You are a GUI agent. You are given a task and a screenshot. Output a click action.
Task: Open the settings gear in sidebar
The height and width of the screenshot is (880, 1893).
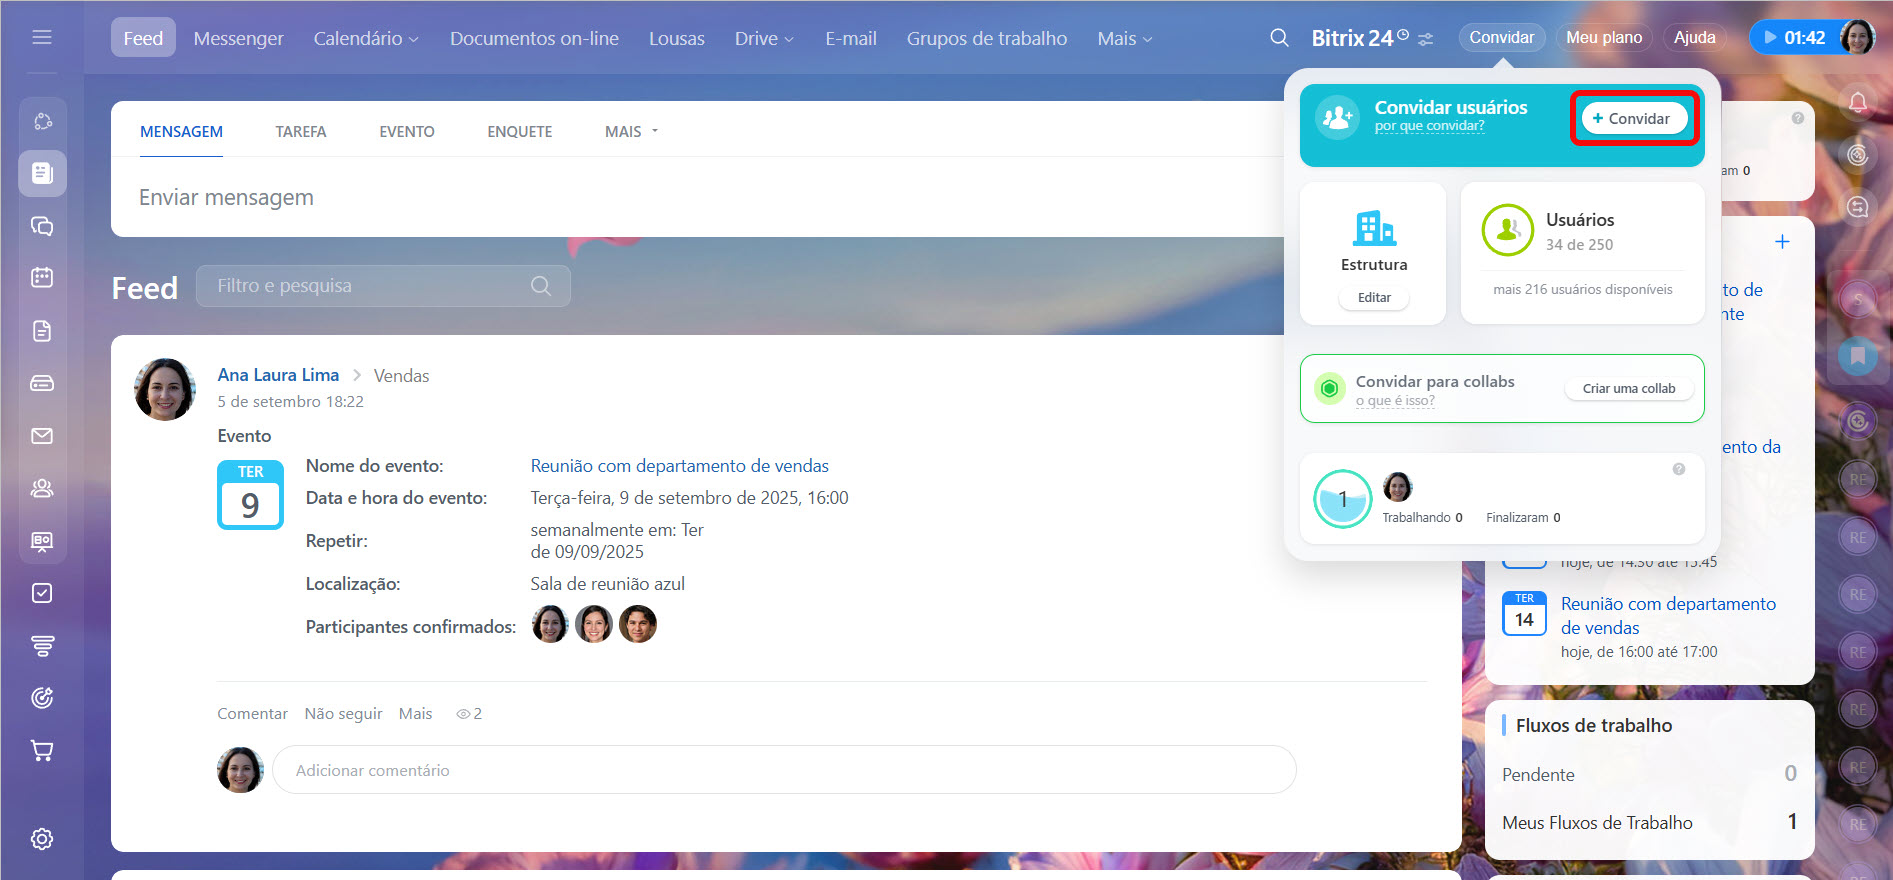tap(42, 839)
